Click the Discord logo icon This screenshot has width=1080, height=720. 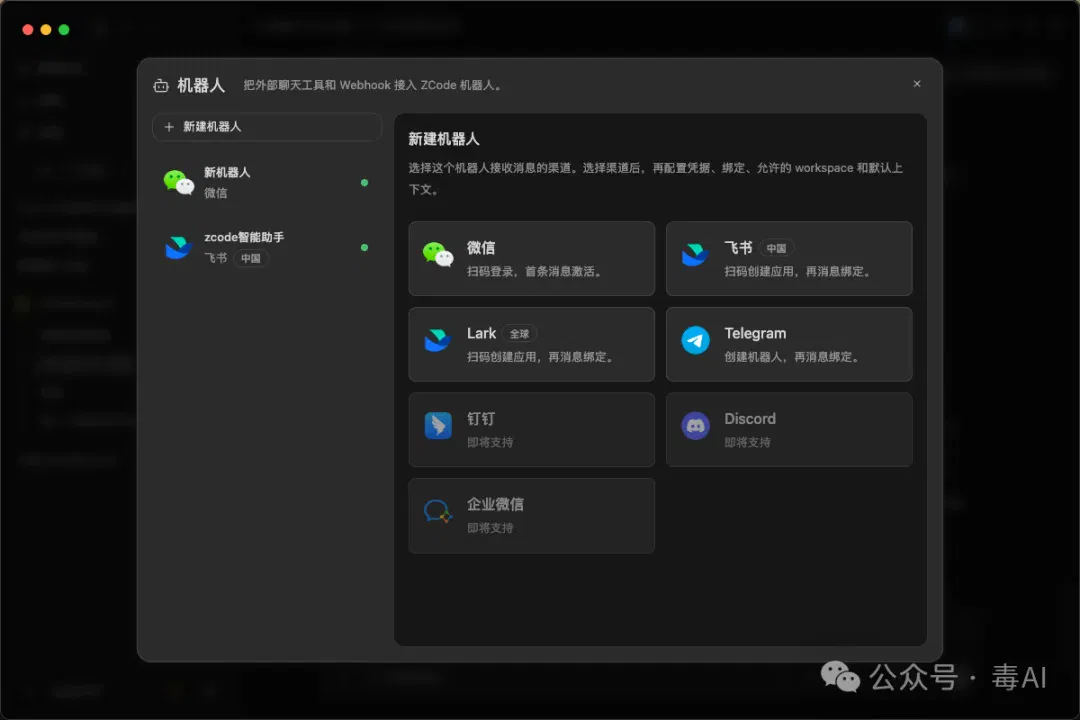[696, 426]
